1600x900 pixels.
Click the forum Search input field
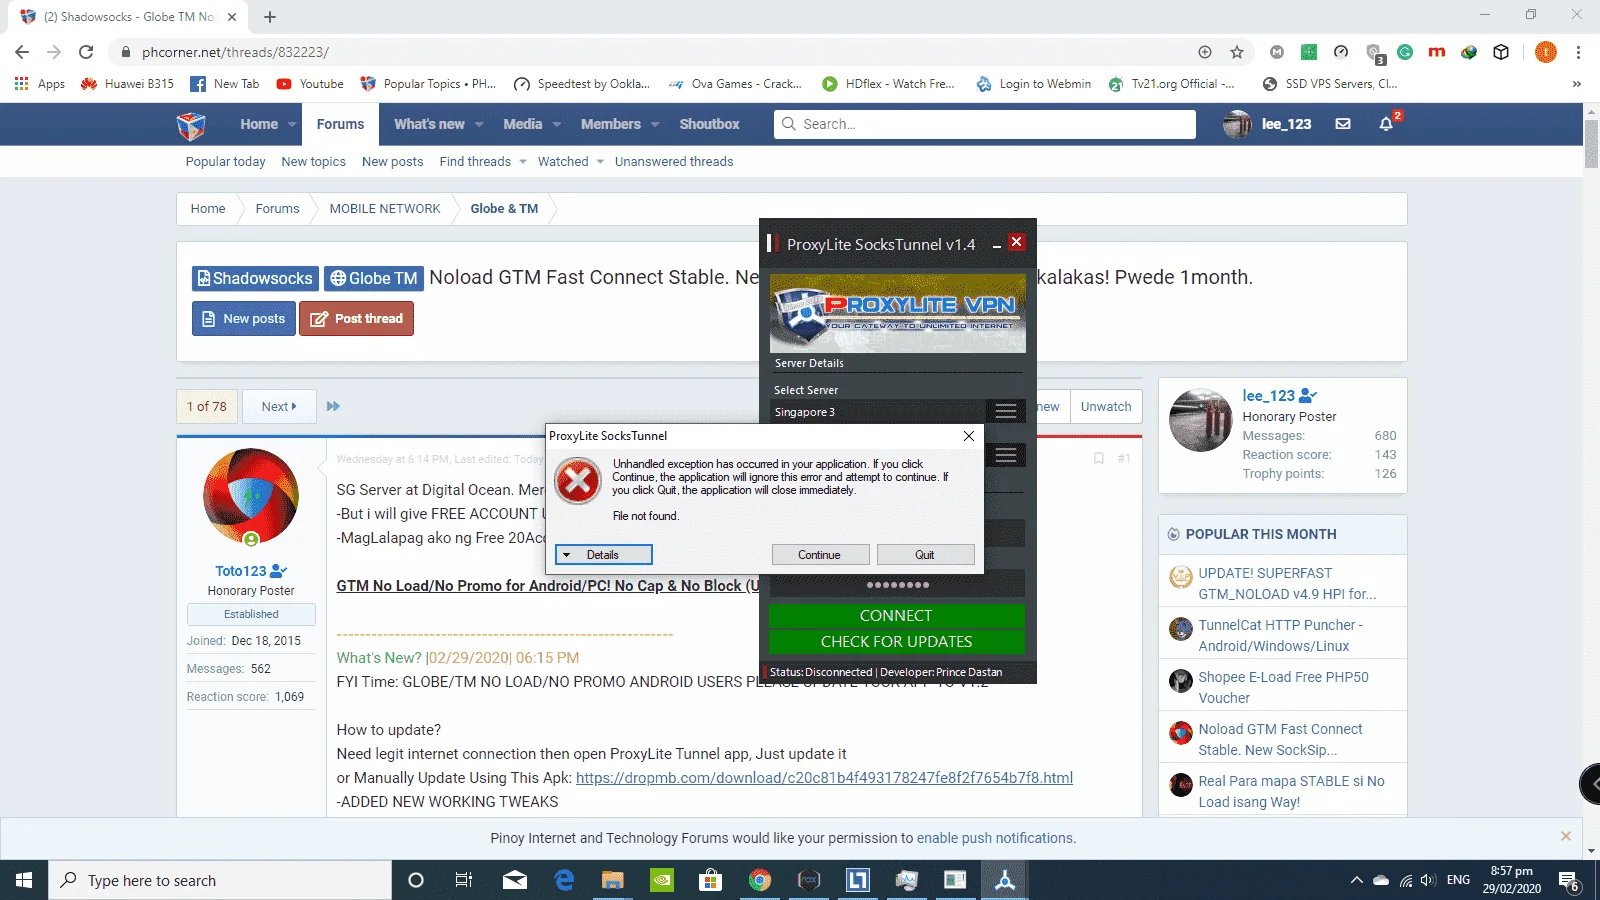point(985,124)
